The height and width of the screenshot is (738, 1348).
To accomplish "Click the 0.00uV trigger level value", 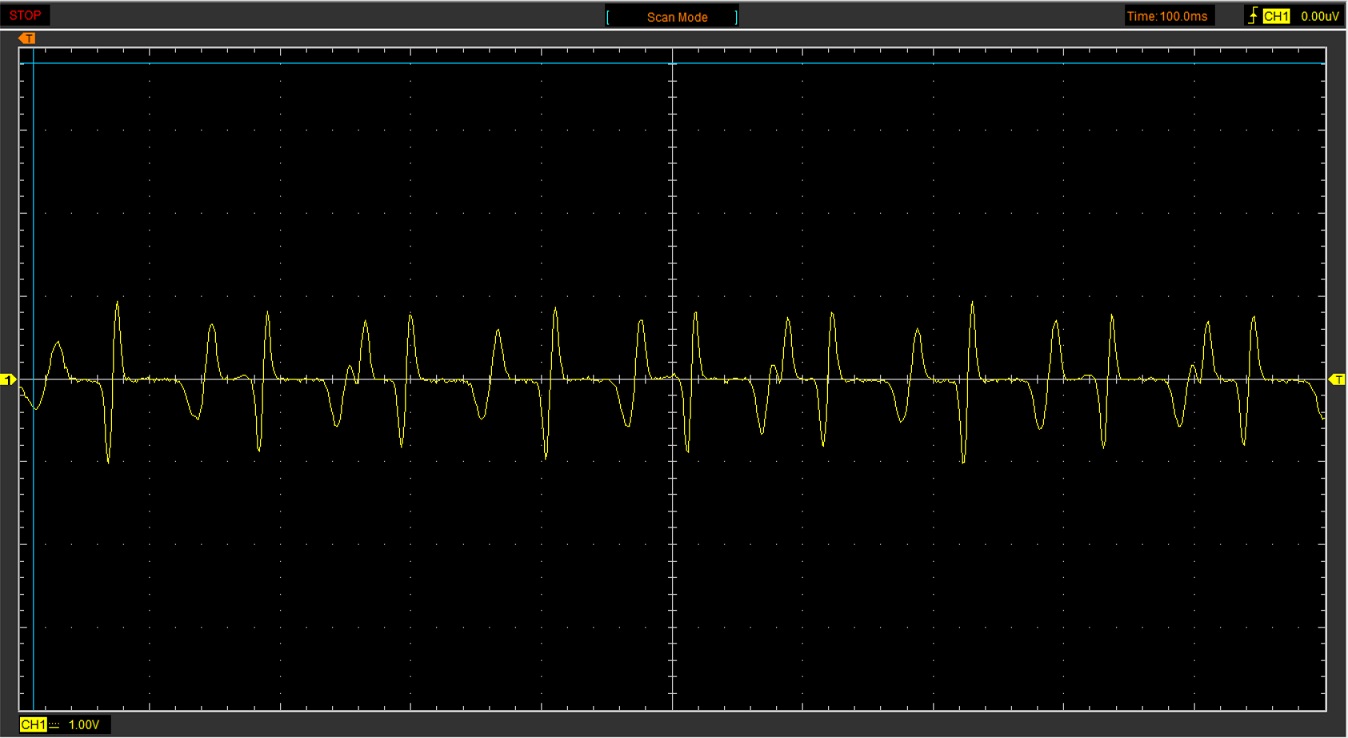I will [x=1319, y=17].
